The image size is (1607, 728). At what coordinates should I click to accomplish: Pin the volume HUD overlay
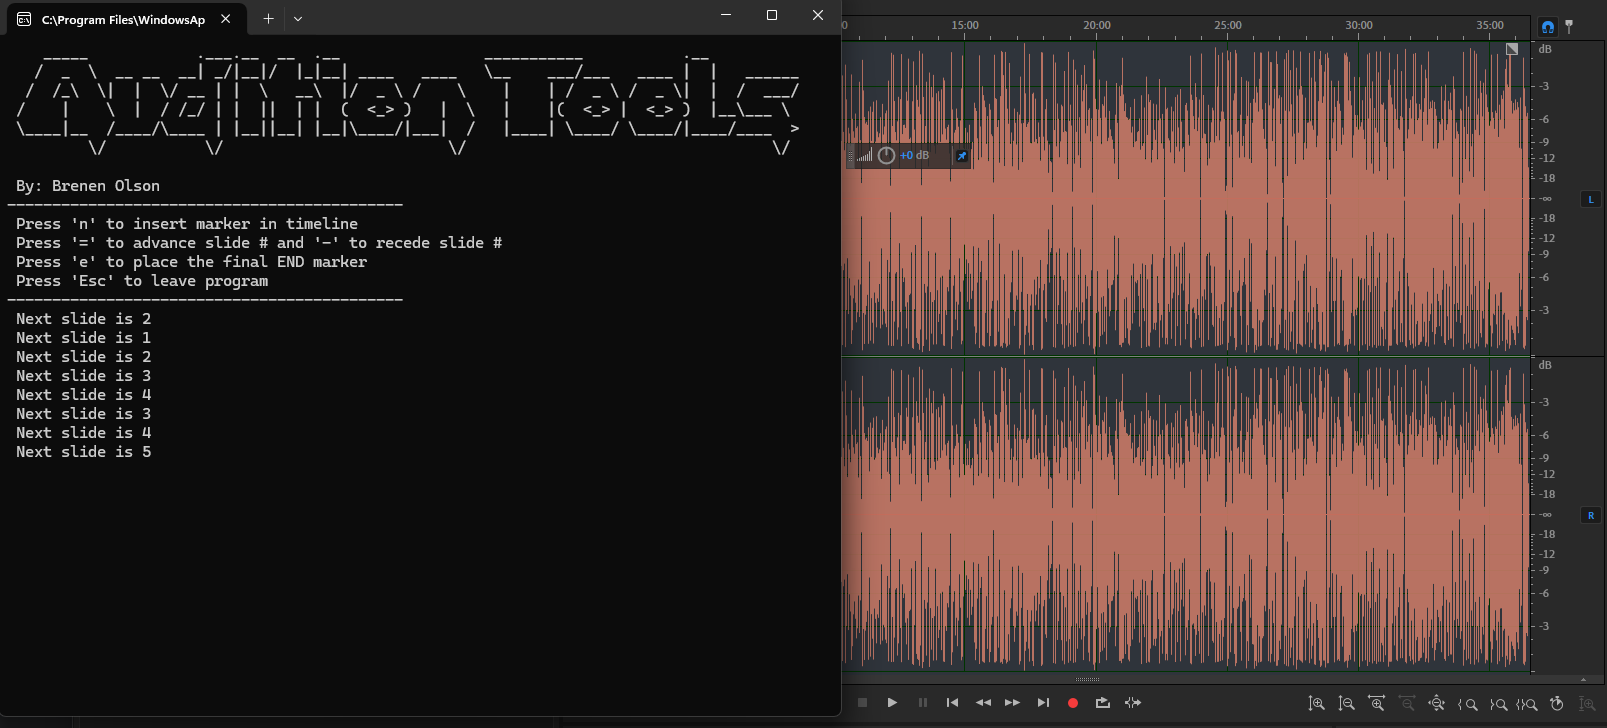click(961, 156)
